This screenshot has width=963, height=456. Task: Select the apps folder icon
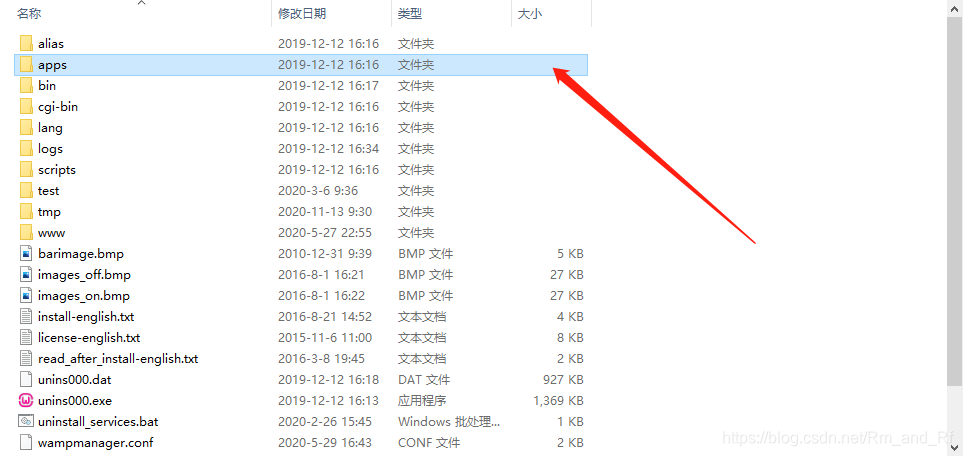click(26, 65)
